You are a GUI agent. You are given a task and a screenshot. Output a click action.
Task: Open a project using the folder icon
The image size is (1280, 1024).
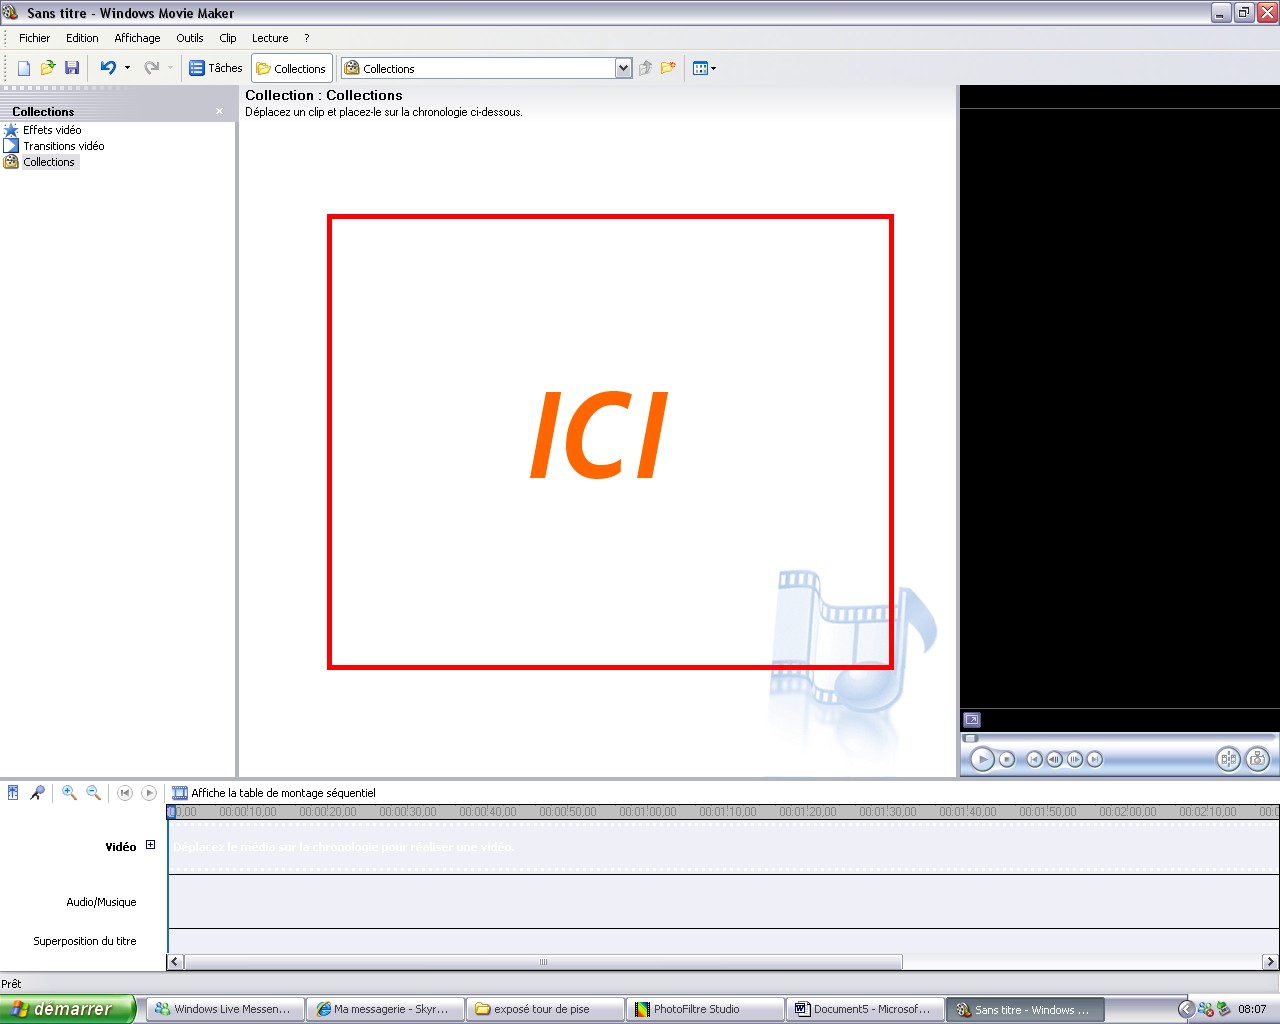(48, 68)
